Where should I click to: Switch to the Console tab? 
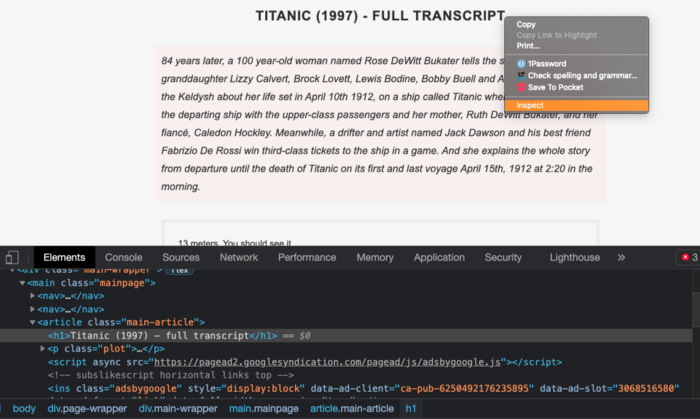(x=124, y=257)
